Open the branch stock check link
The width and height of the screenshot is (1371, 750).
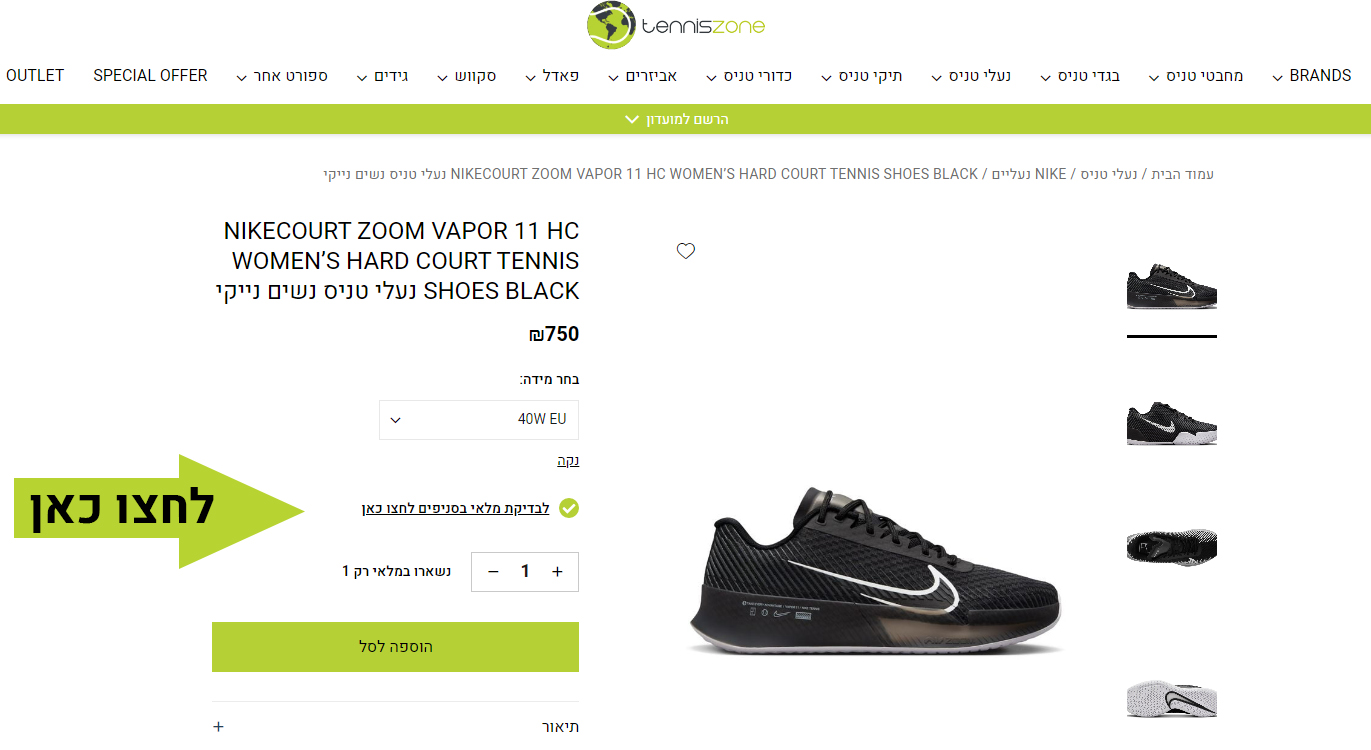click(456, 509)
